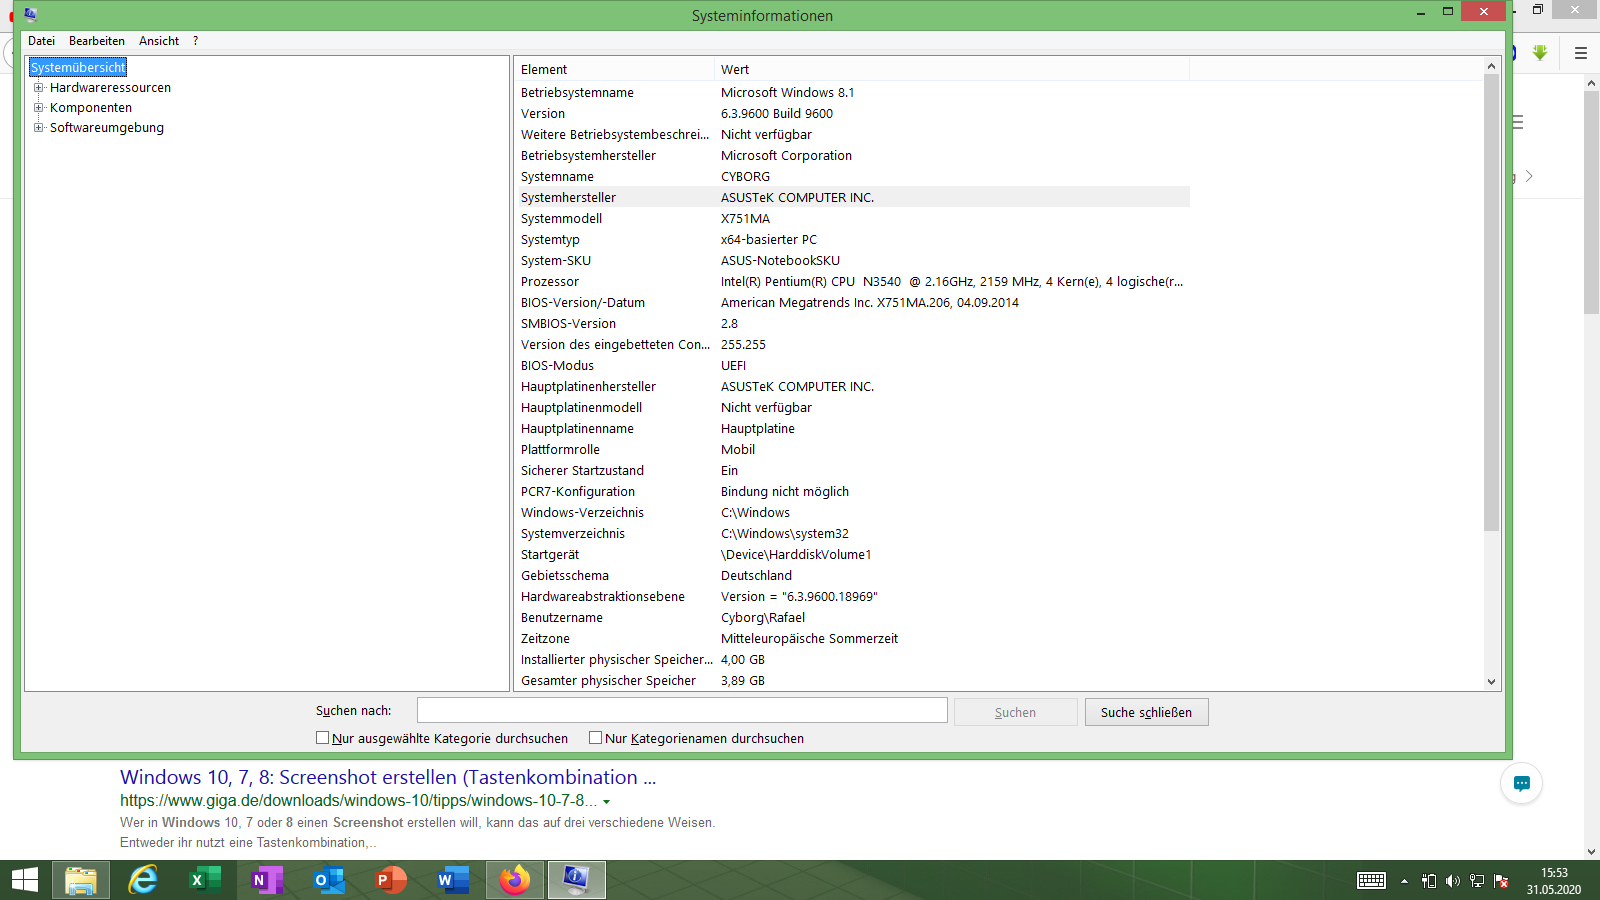The height and width of the screenshot is (900, 1600).
Task: Select the PCR7-Konfiguration row
Action: [x=852, y=491]
